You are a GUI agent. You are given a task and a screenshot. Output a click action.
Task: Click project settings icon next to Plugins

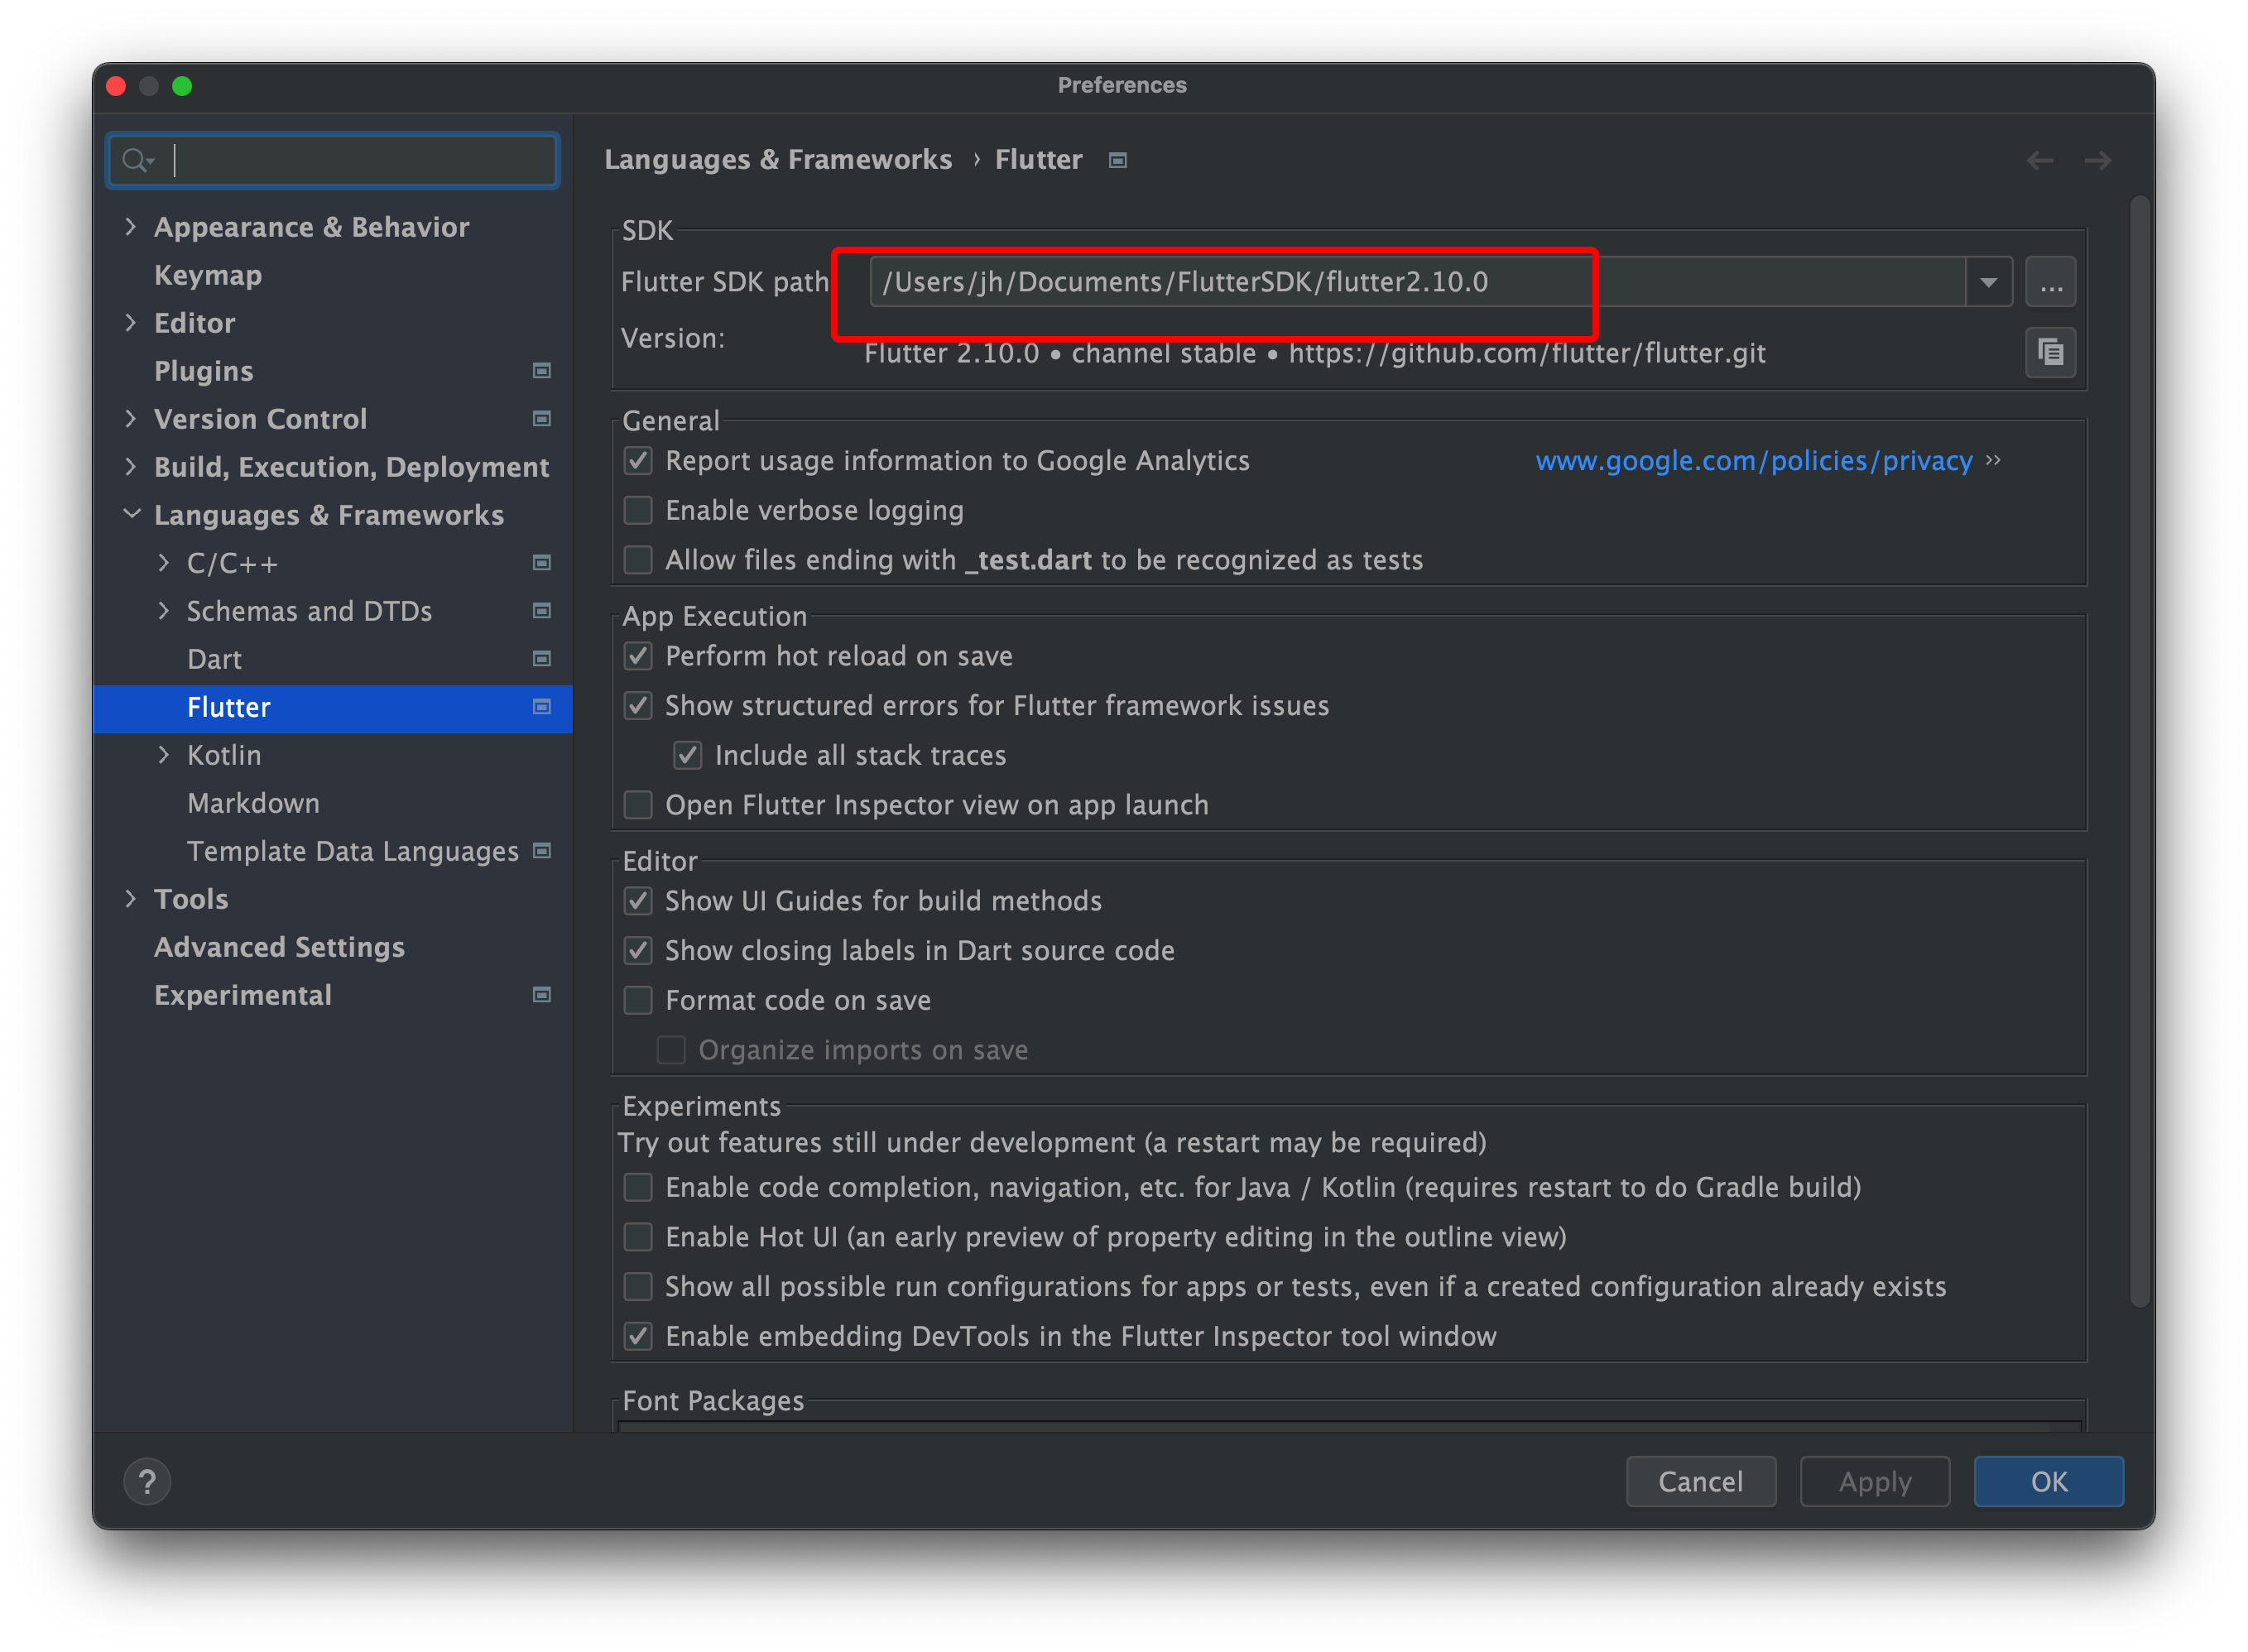[542, 371]
